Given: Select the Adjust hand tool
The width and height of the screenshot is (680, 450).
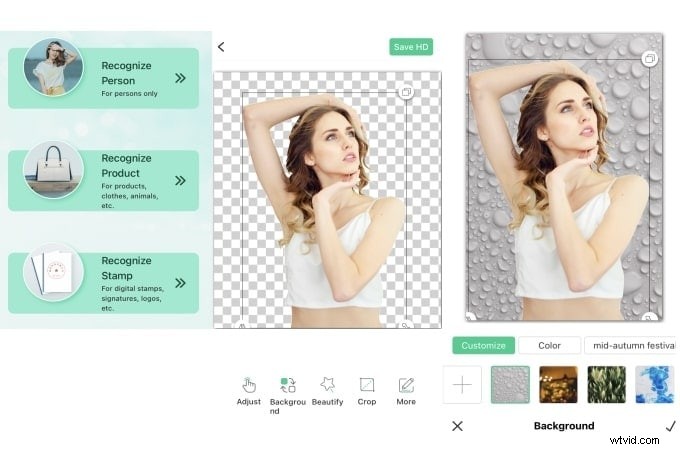Looking at the screenshot, I should click(249, 389).
